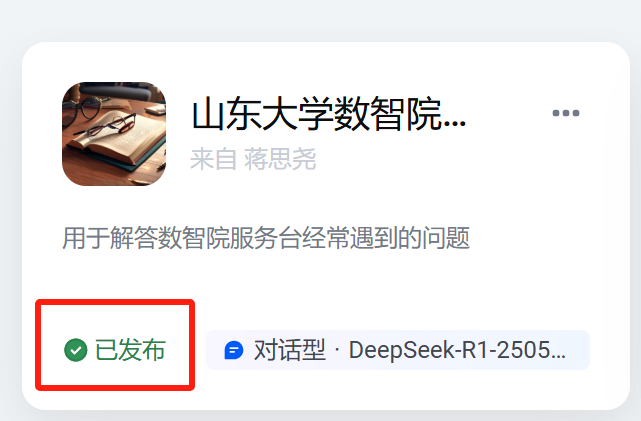Click the description 用于解答数智院服务台经常遇到的问题
The width and height of the screenshot is (641, 421).
[x=266, y=238]
